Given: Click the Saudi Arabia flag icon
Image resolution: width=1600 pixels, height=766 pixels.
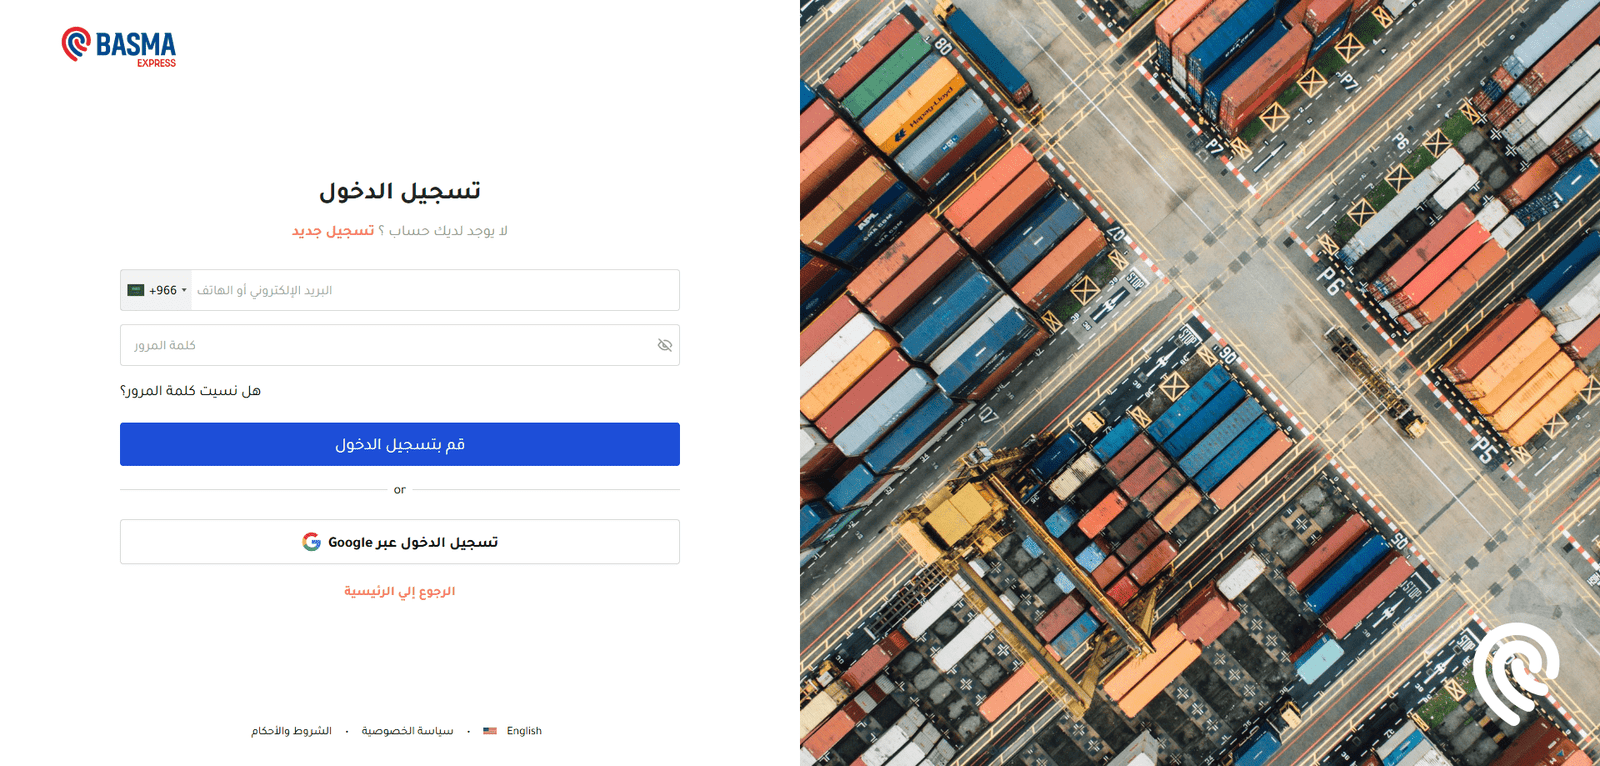Looking at the screenshot, I should tap(136, 290).
